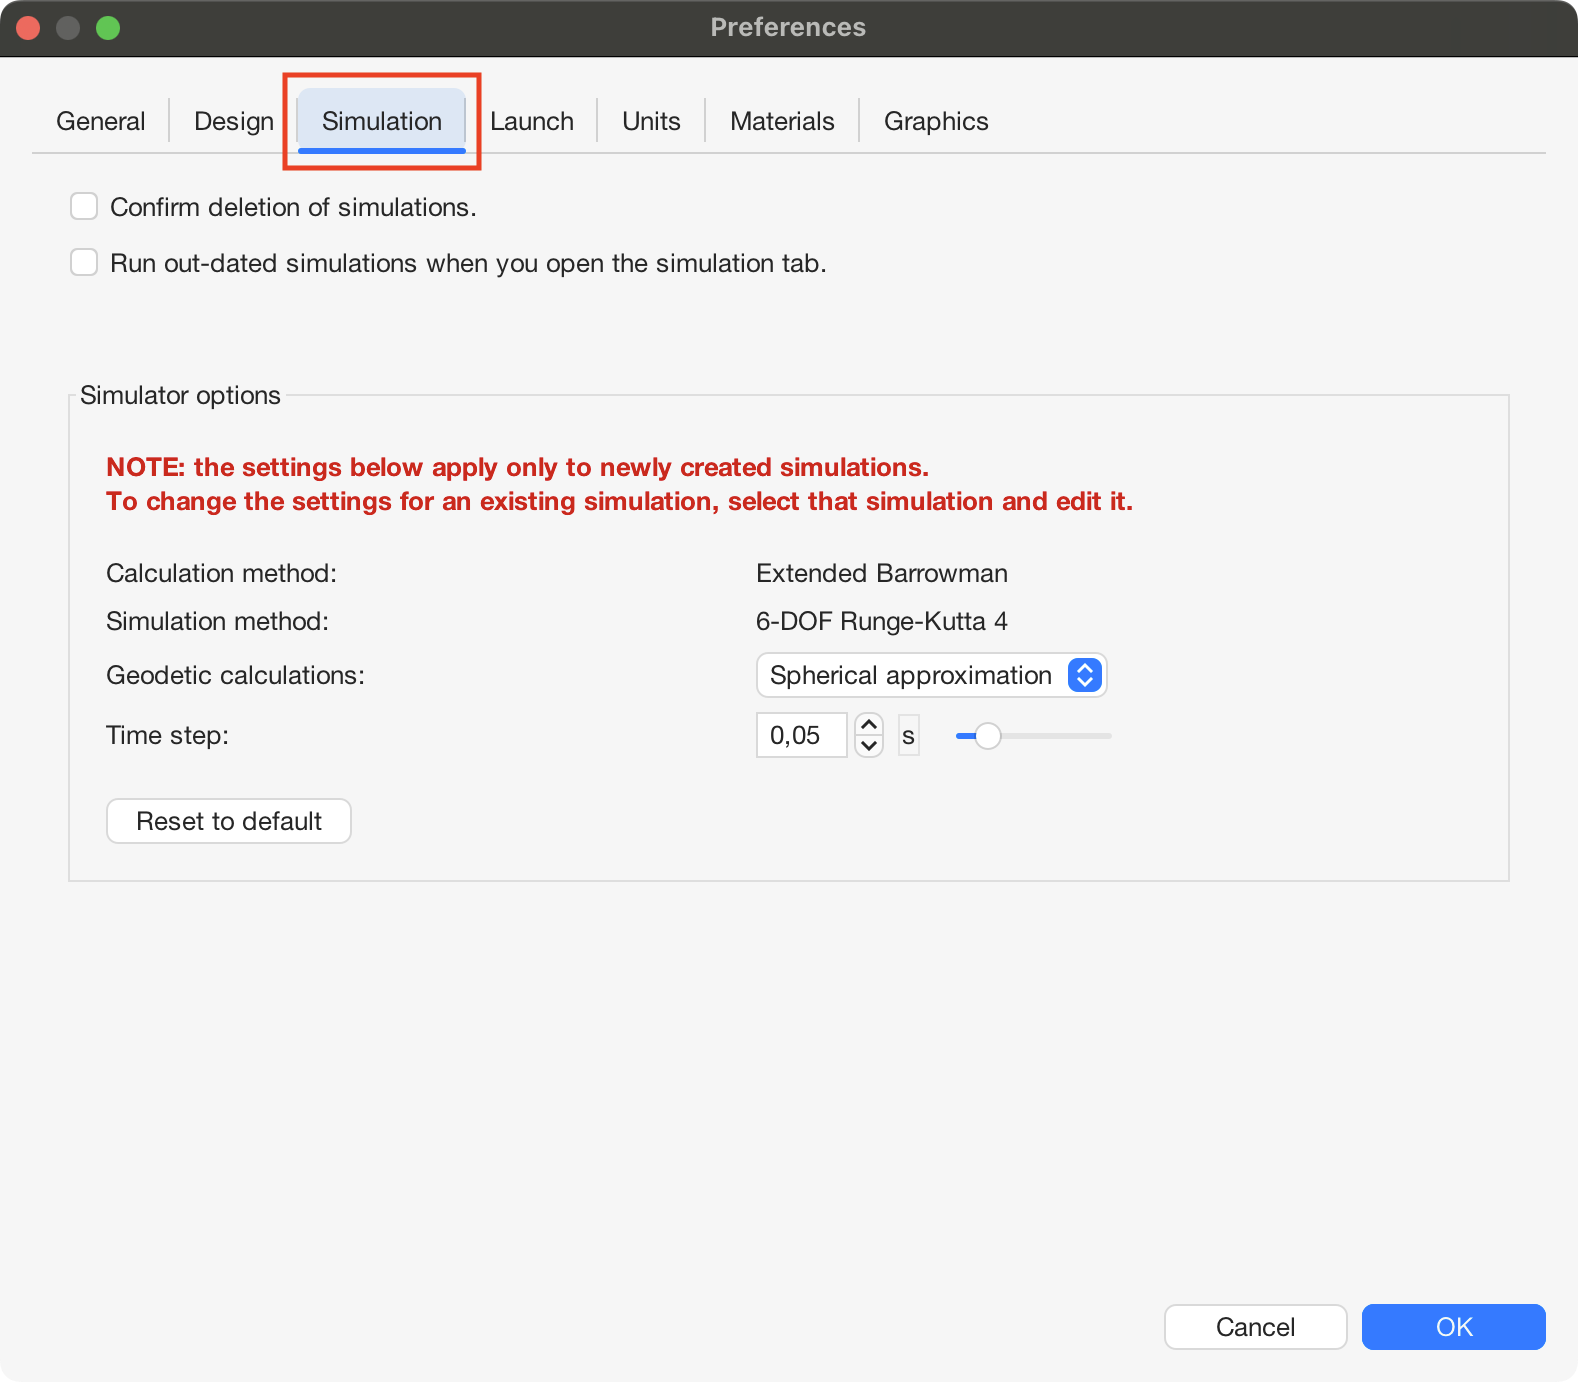Click the Cancel button
Viewport: 1578px width, 1382px height.
click(1255, 1327)
